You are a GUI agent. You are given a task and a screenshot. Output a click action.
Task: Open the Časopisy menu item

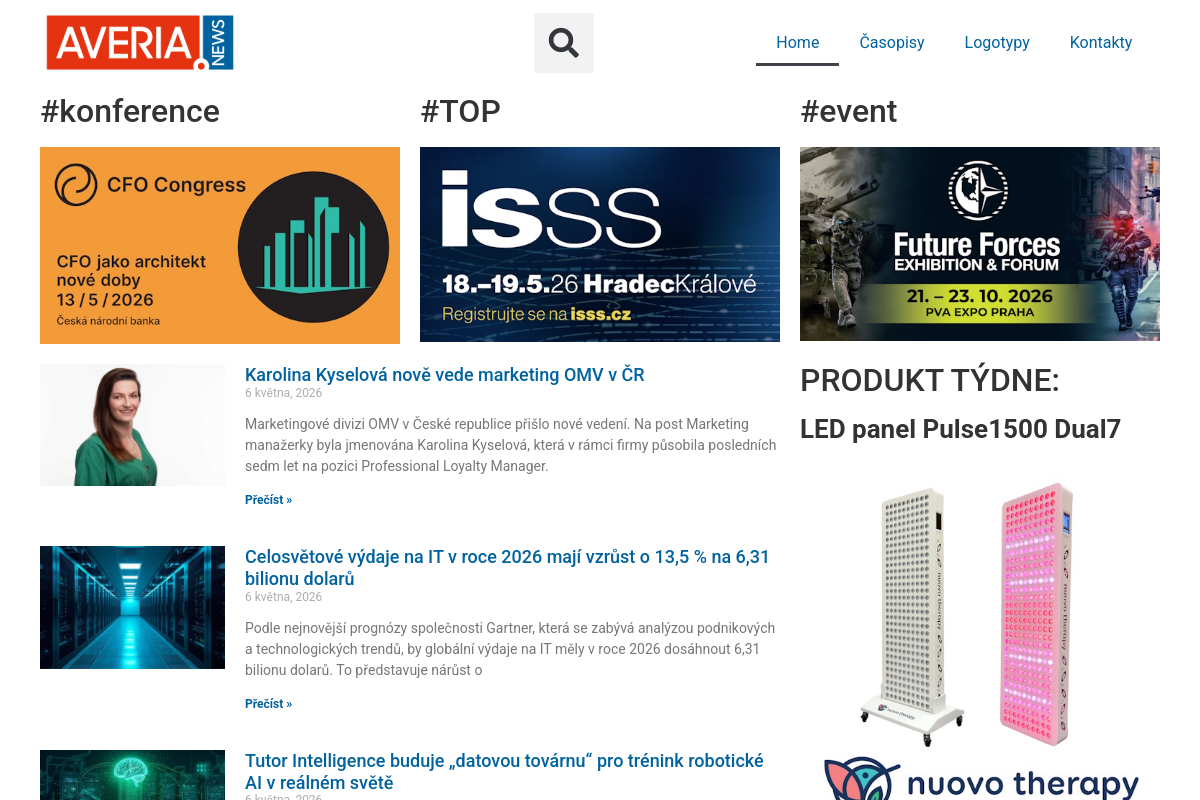coord(892,43)
